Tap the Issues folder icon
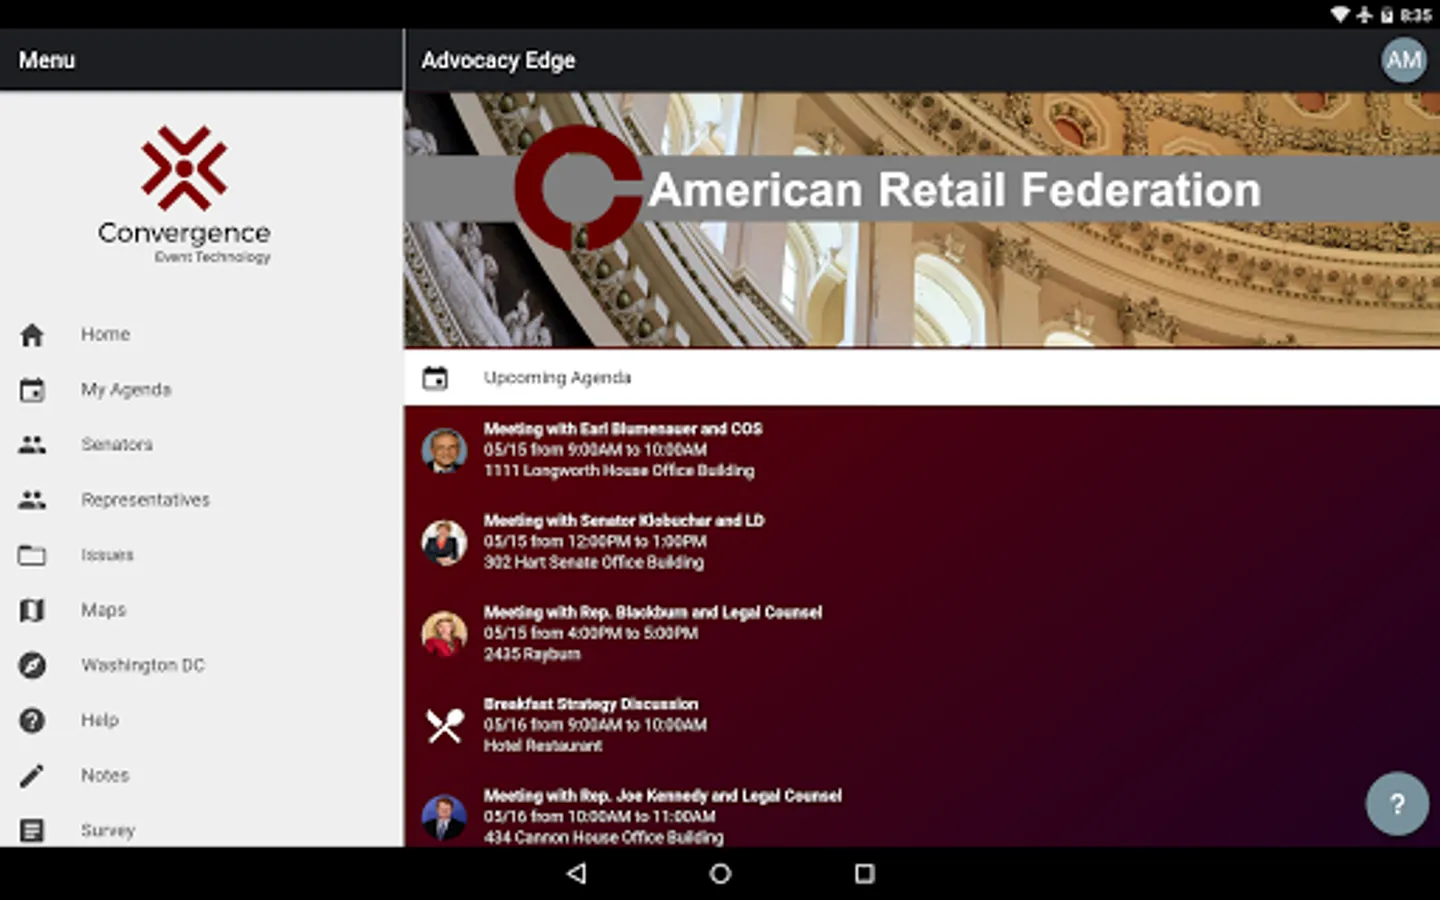 pos(32,555)
